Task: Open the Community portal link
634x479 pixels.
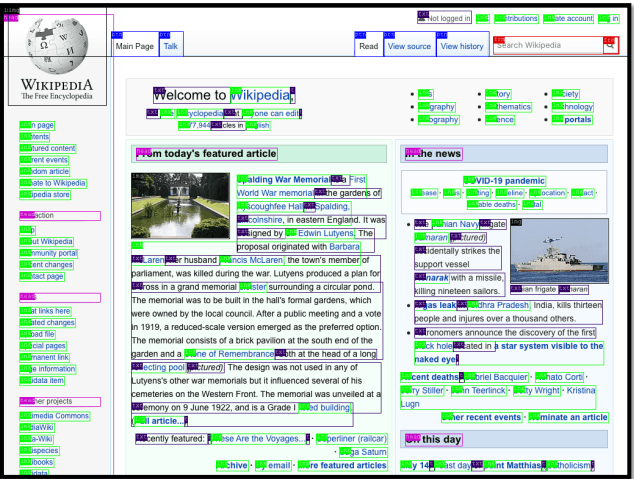Action: pos(49,253)
